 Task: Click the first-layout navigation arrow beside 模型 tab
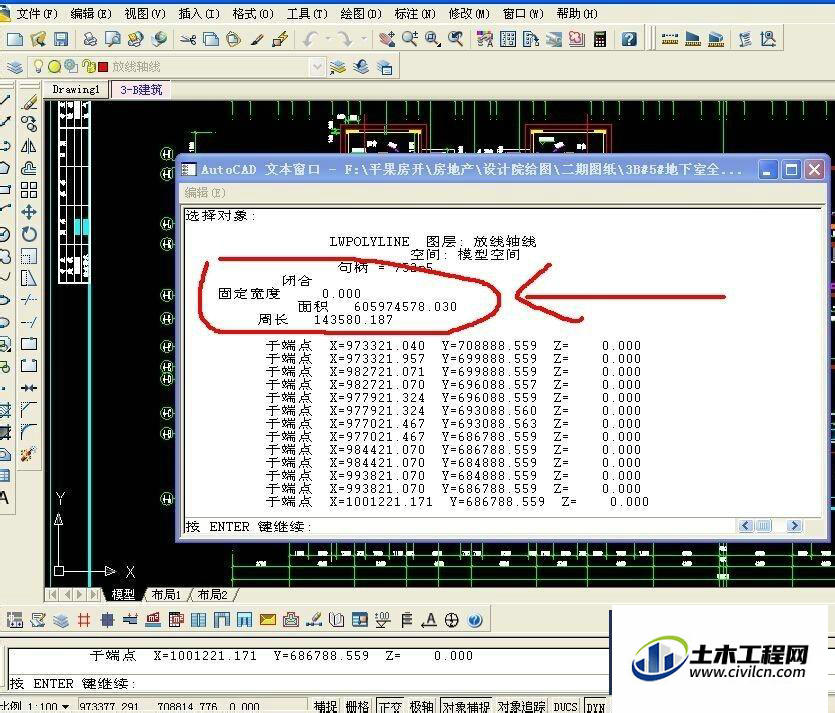[52, 594]
